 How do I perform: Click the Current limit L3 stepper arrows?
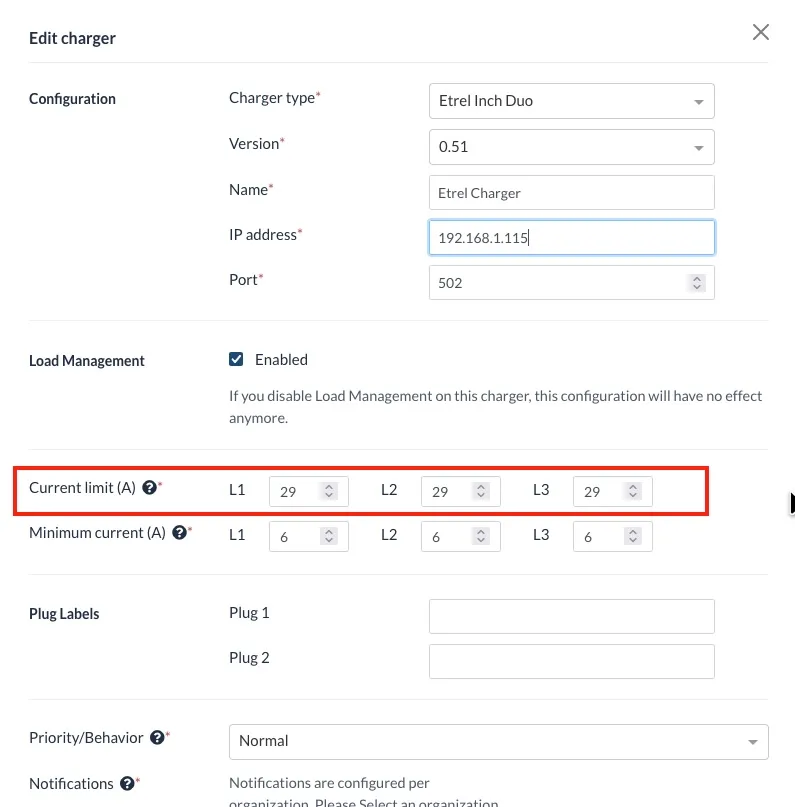(633, 491)
